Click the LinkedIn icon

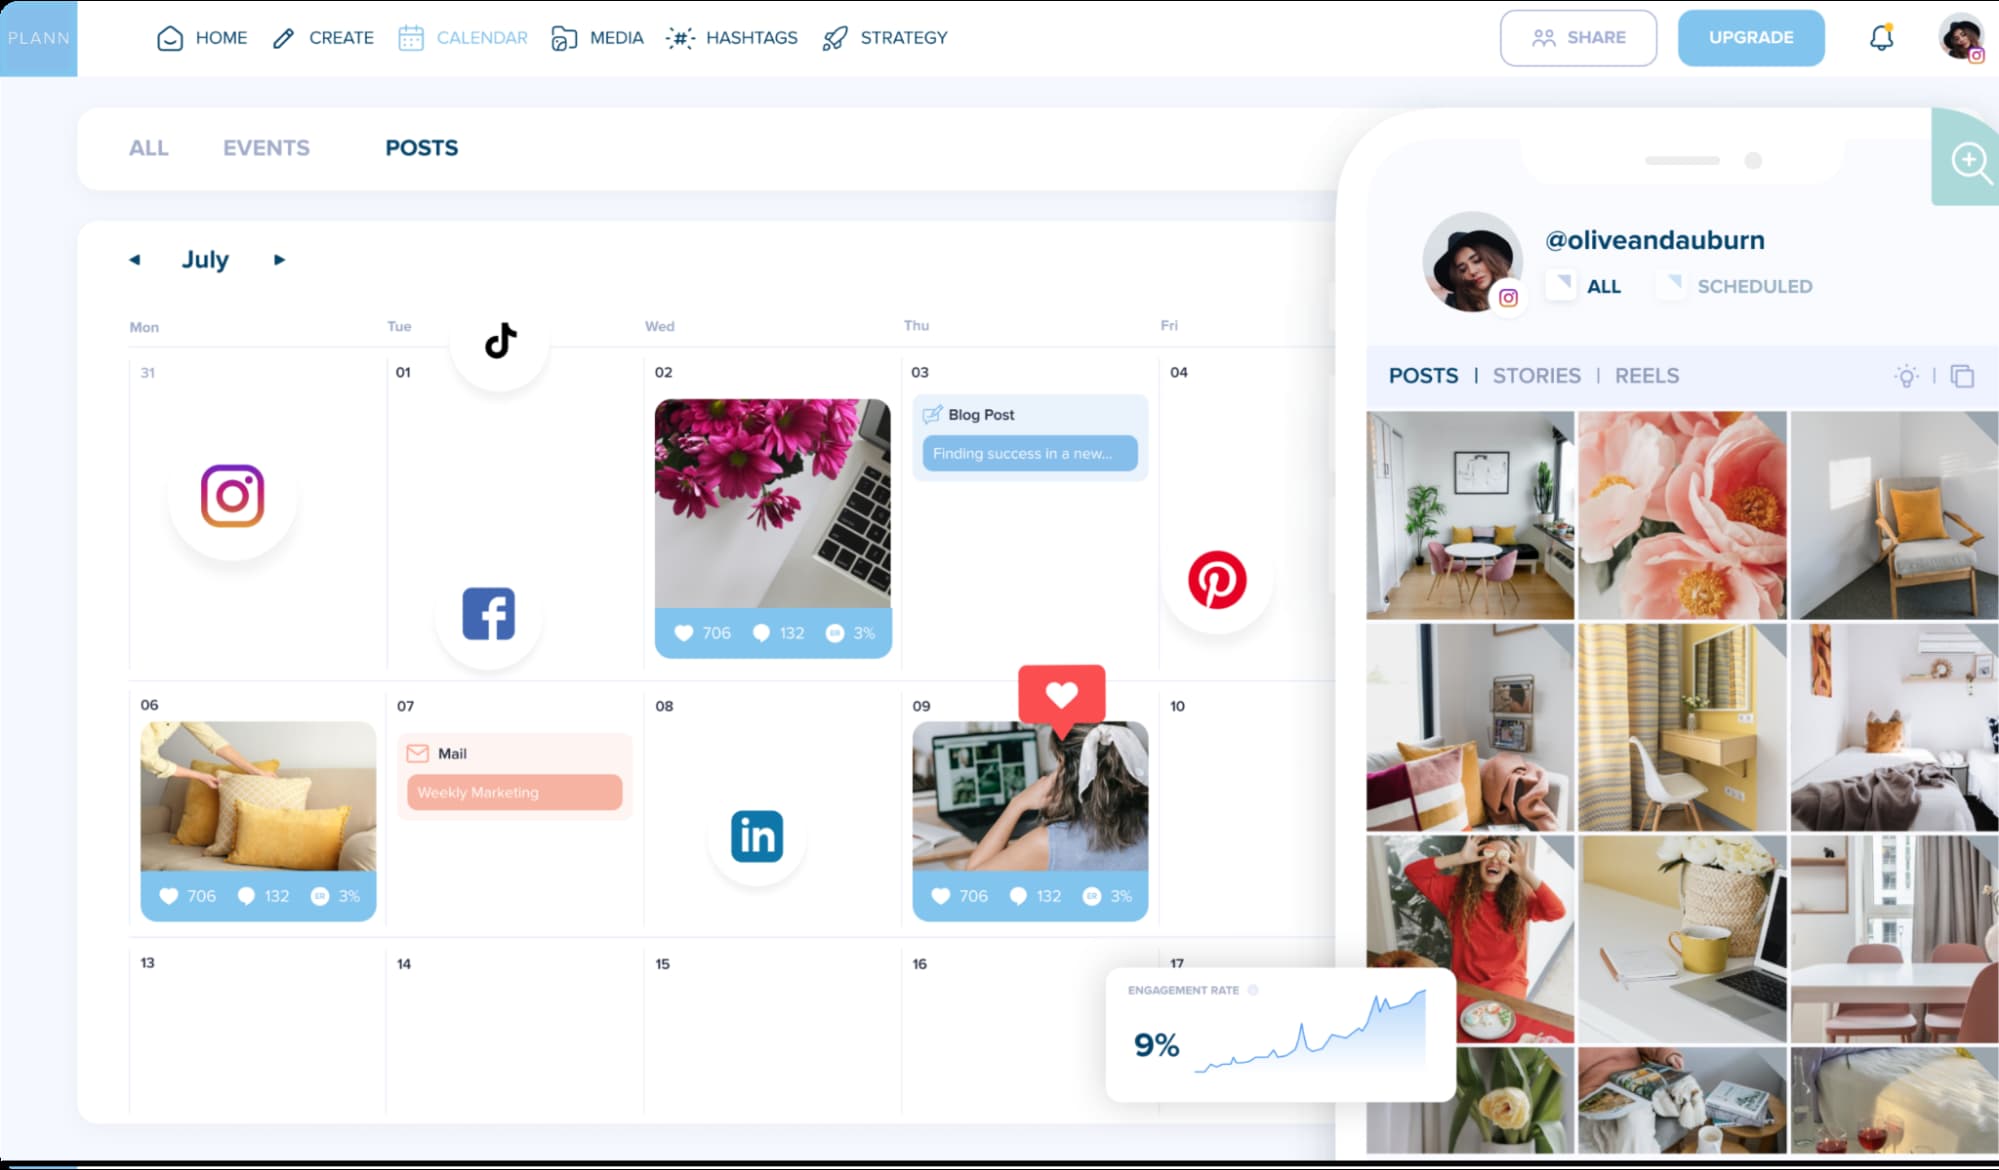756,836
